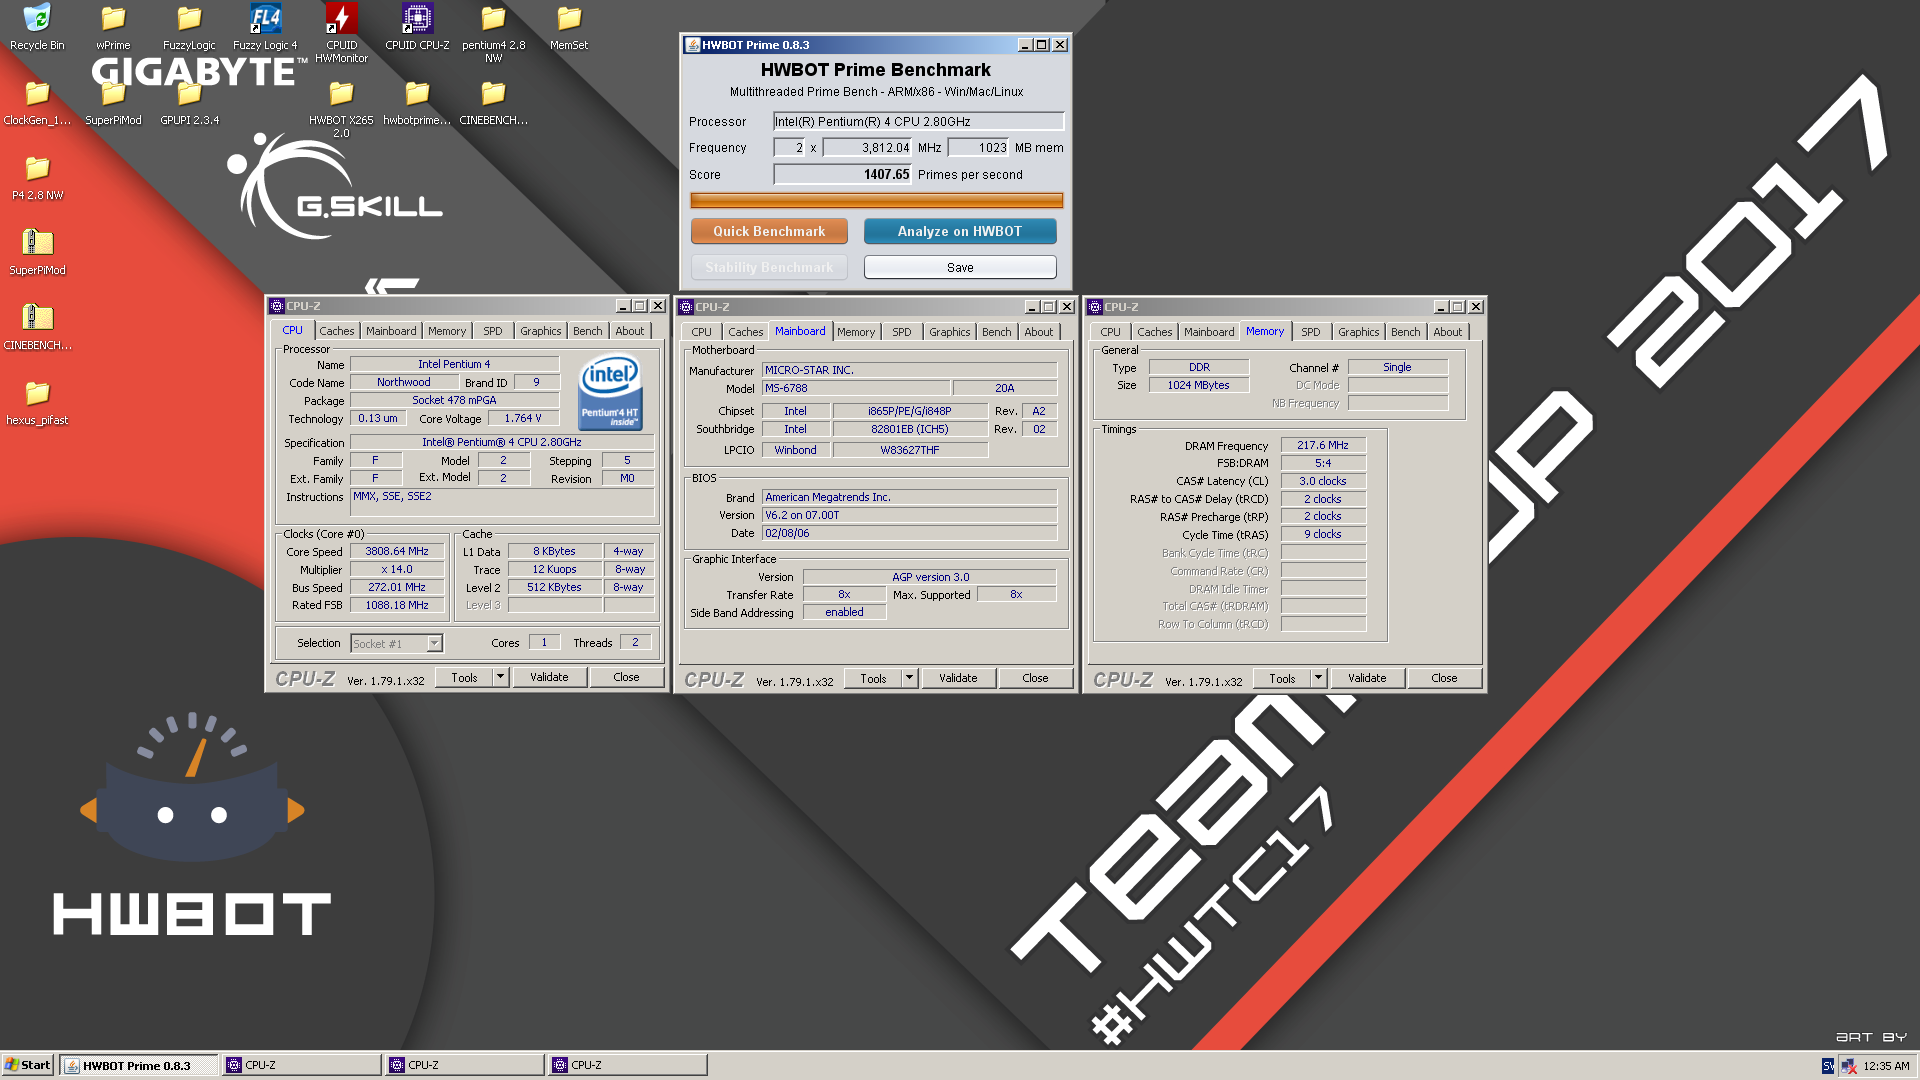Open HWBOT X265 2.0 folder
Image resolution: width=1920 pixels, height=1080 pixels.
[x=341, y=108]
